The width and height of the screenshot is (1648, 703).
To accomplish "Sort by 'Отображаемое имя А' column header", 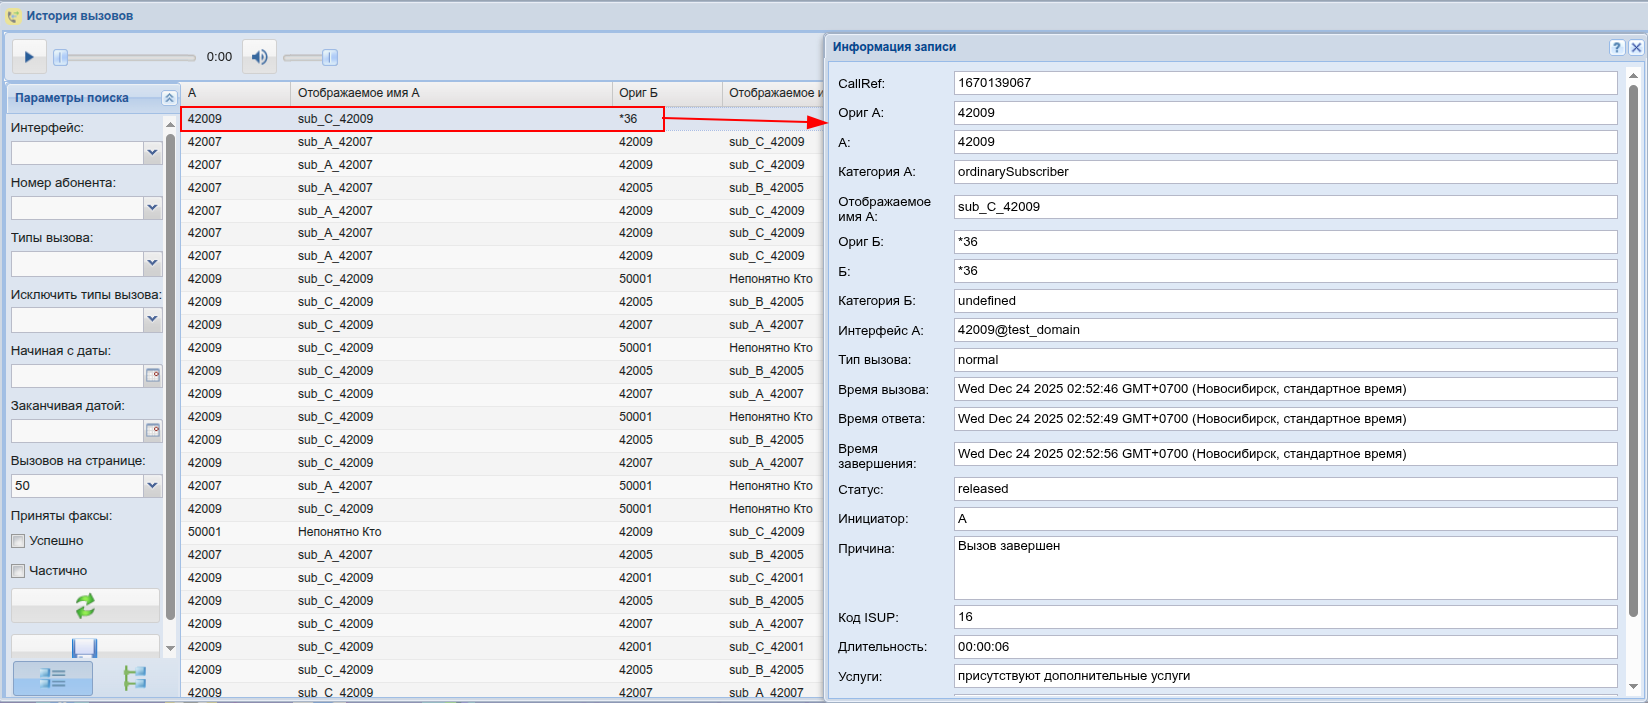I will [450, 93].
